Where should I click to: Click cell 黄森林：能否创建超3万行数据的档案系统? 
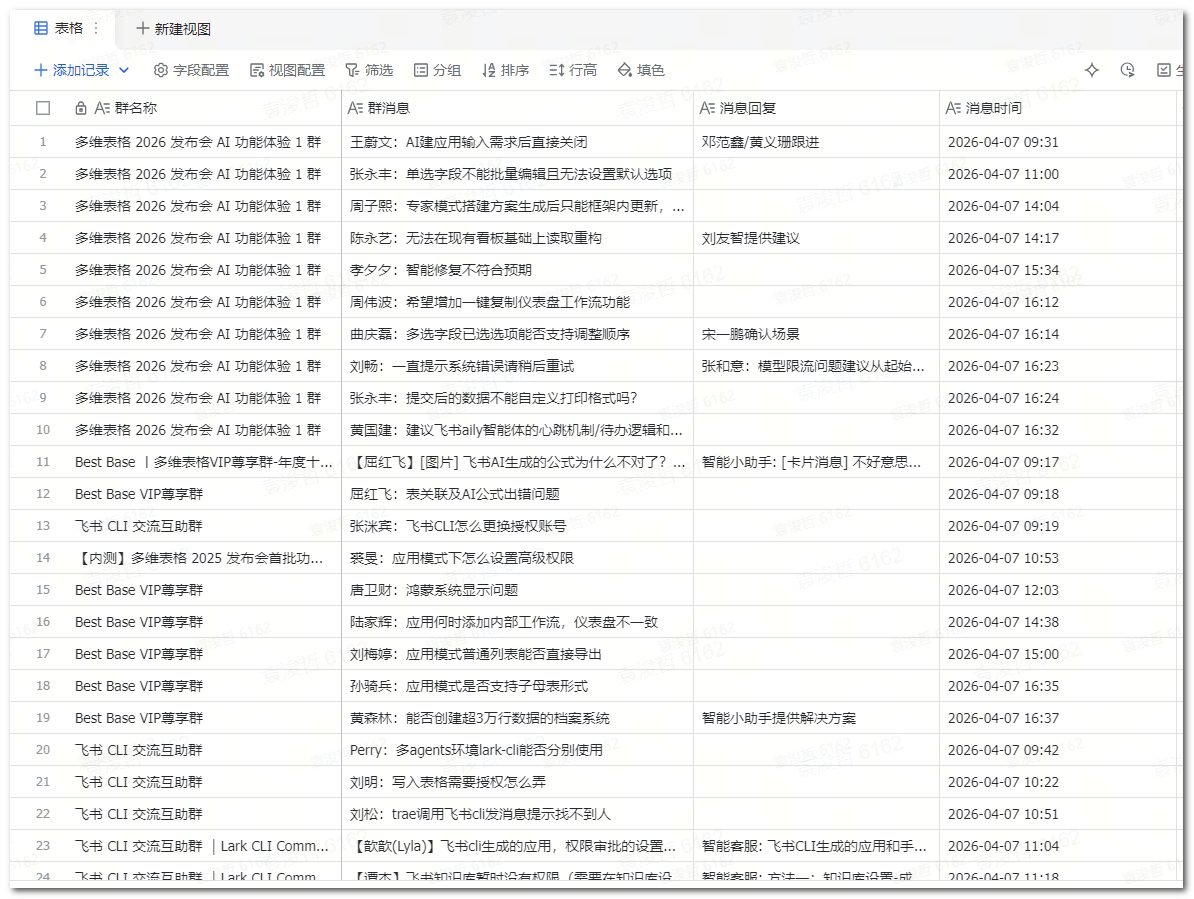pos(518,717)
